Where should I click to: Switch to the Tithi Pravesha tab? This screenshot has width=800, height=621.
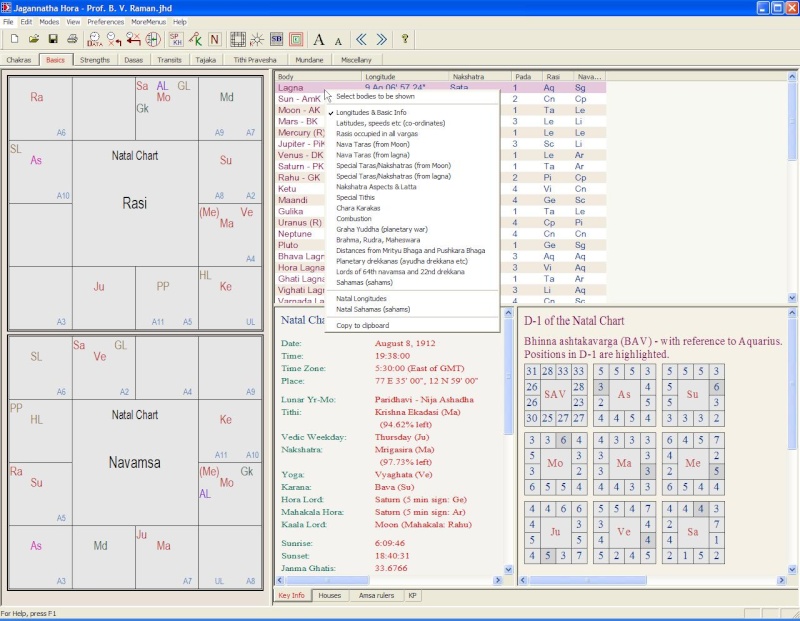(x=255, y=60)
